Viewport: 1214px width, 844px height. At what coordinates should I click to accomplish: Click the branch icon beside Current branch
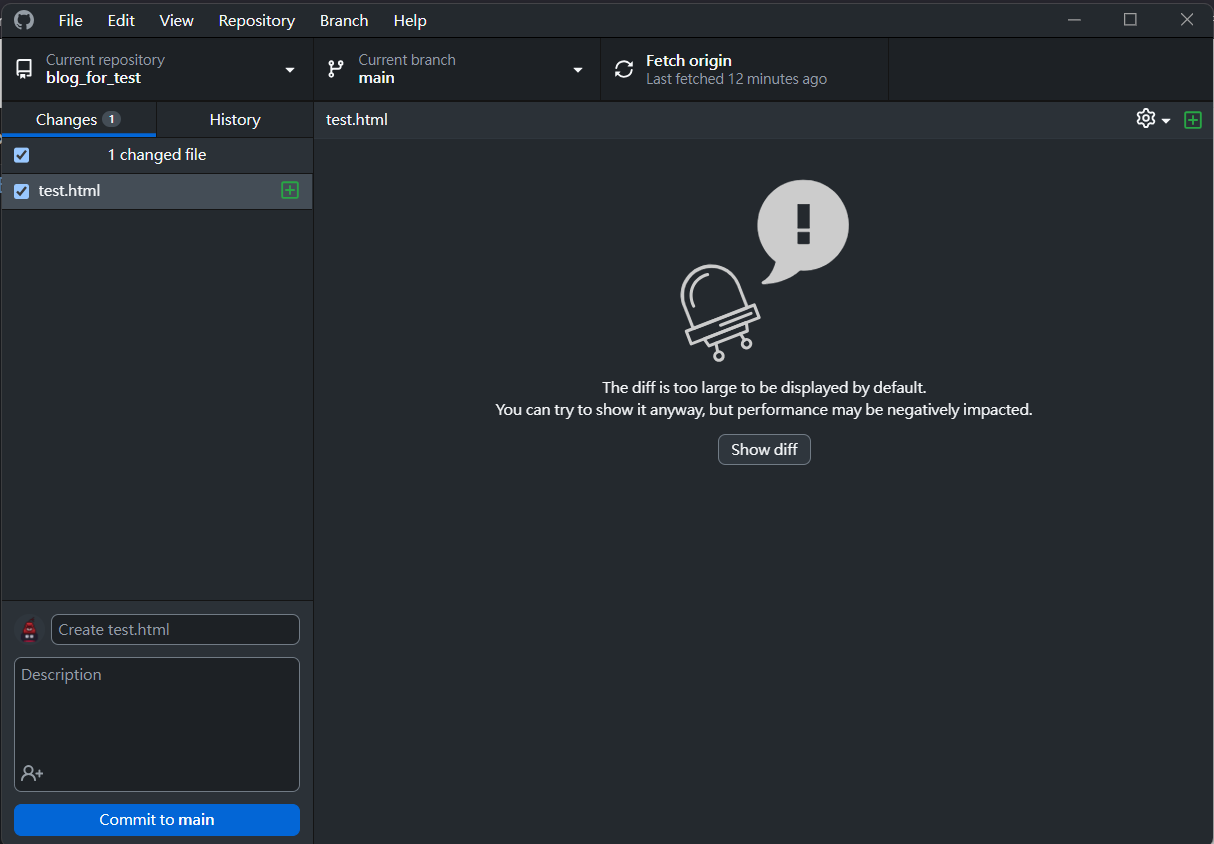(336, 69)
